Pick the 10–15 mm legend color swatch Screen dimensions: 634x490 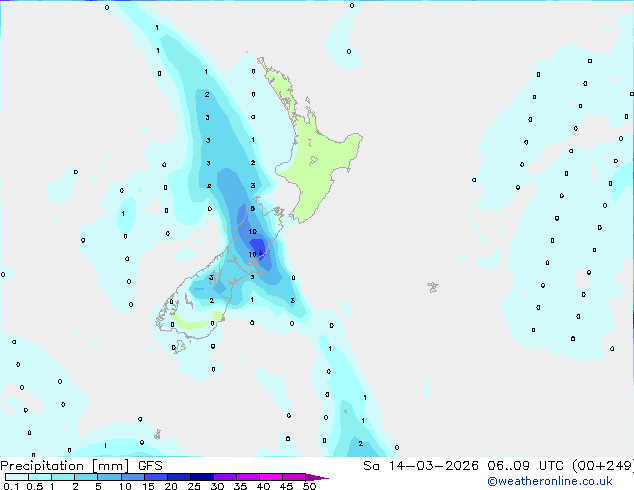tap(133, 477)
